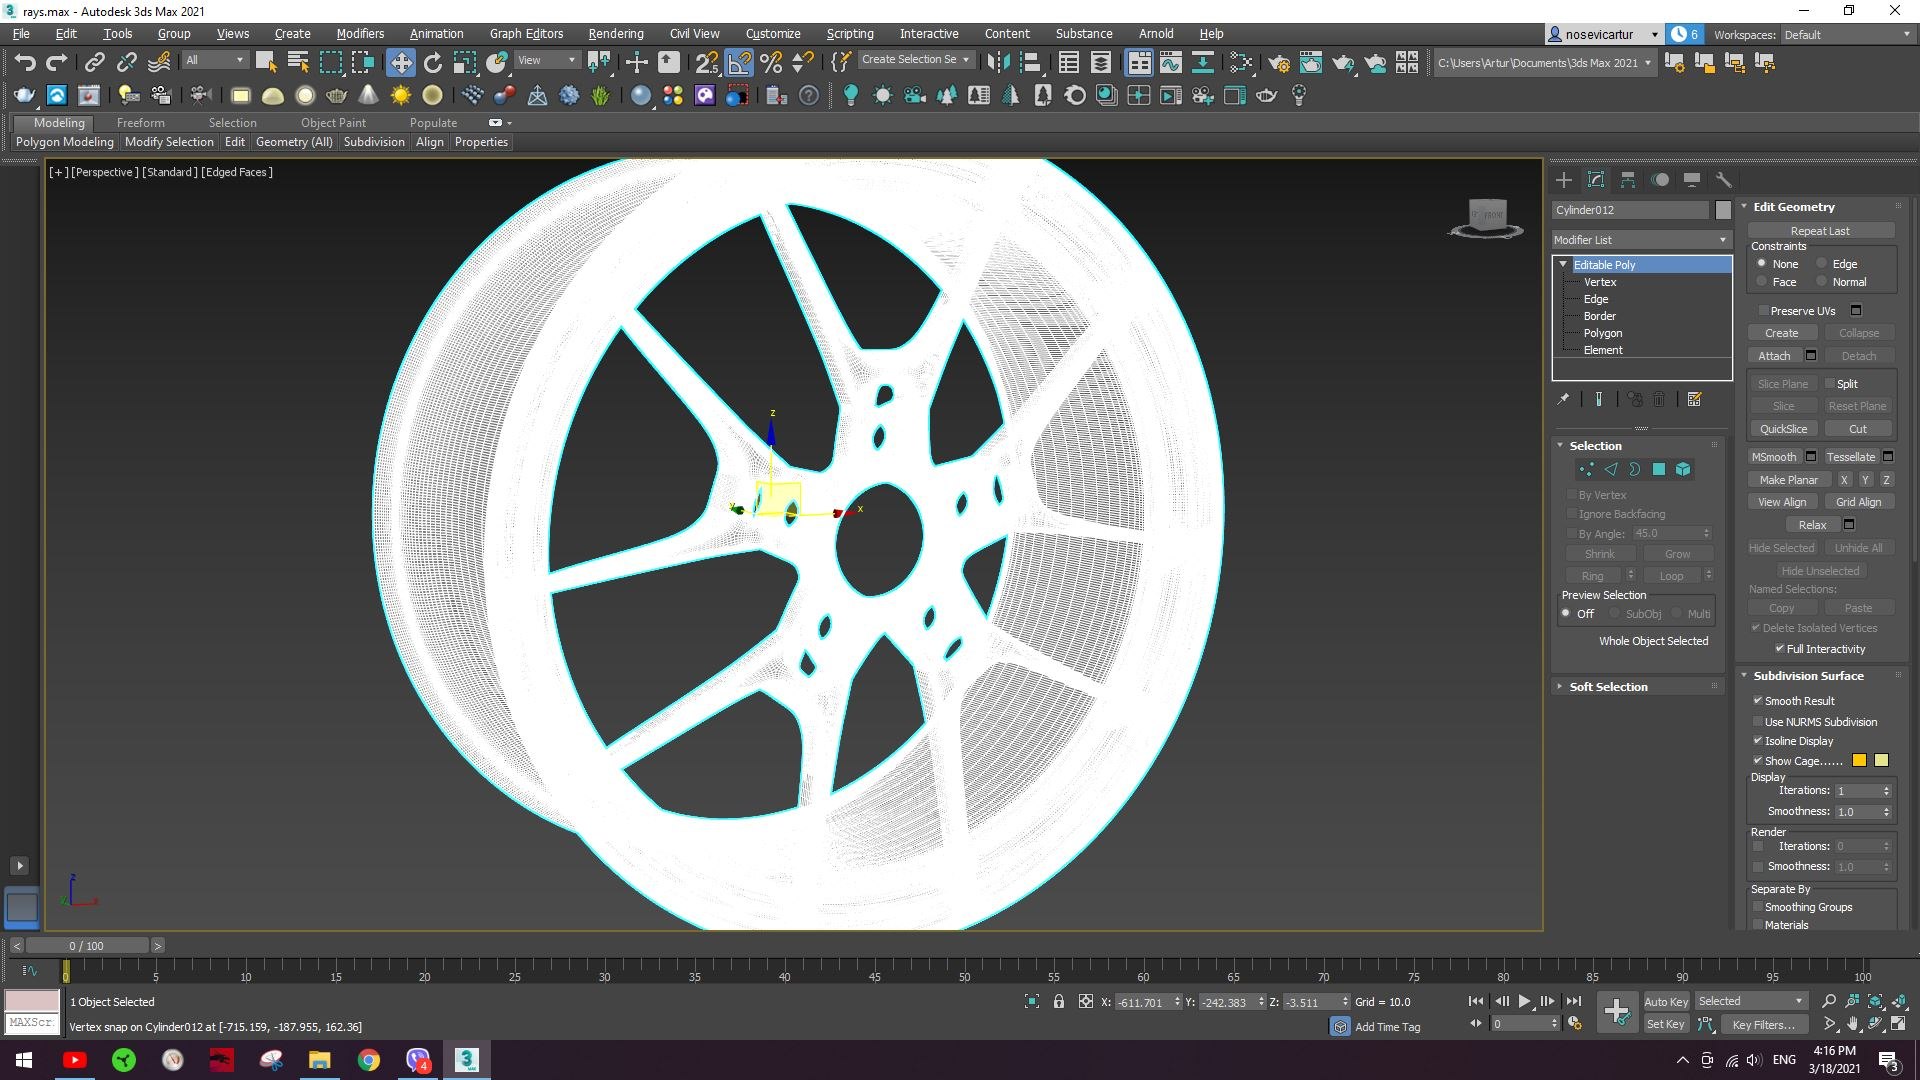Open the Modifier List dropdown

point(1640,240)
